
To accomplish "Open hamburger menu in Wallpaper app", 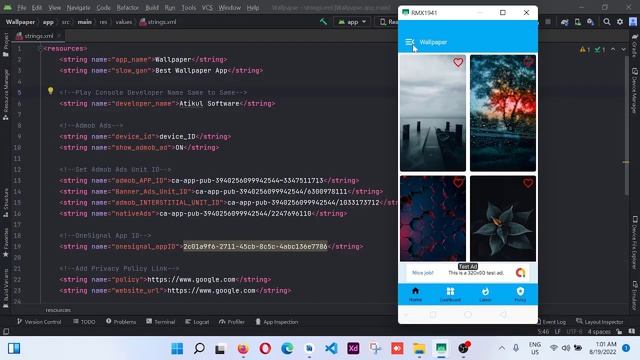I will point(410,42).
